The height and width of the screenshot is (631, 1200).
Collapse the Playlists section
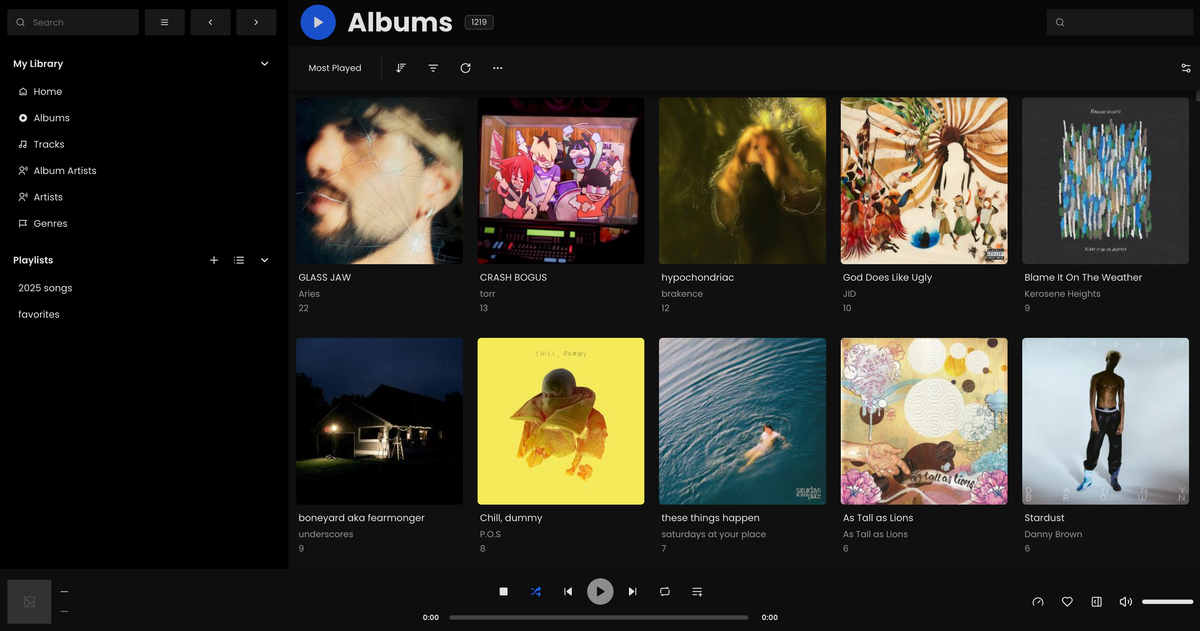[x=264, y=260]
